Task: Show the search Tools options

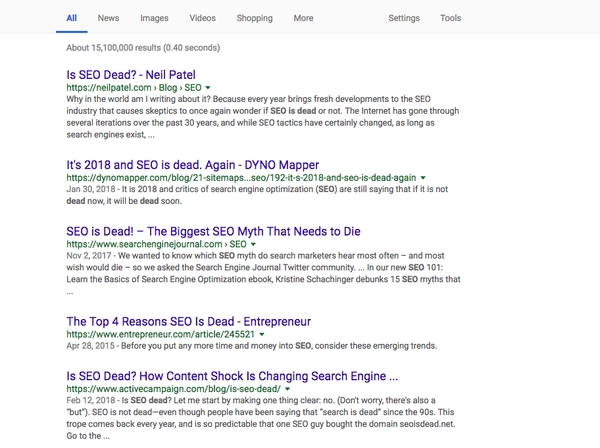Action: [x=450, y=18]
